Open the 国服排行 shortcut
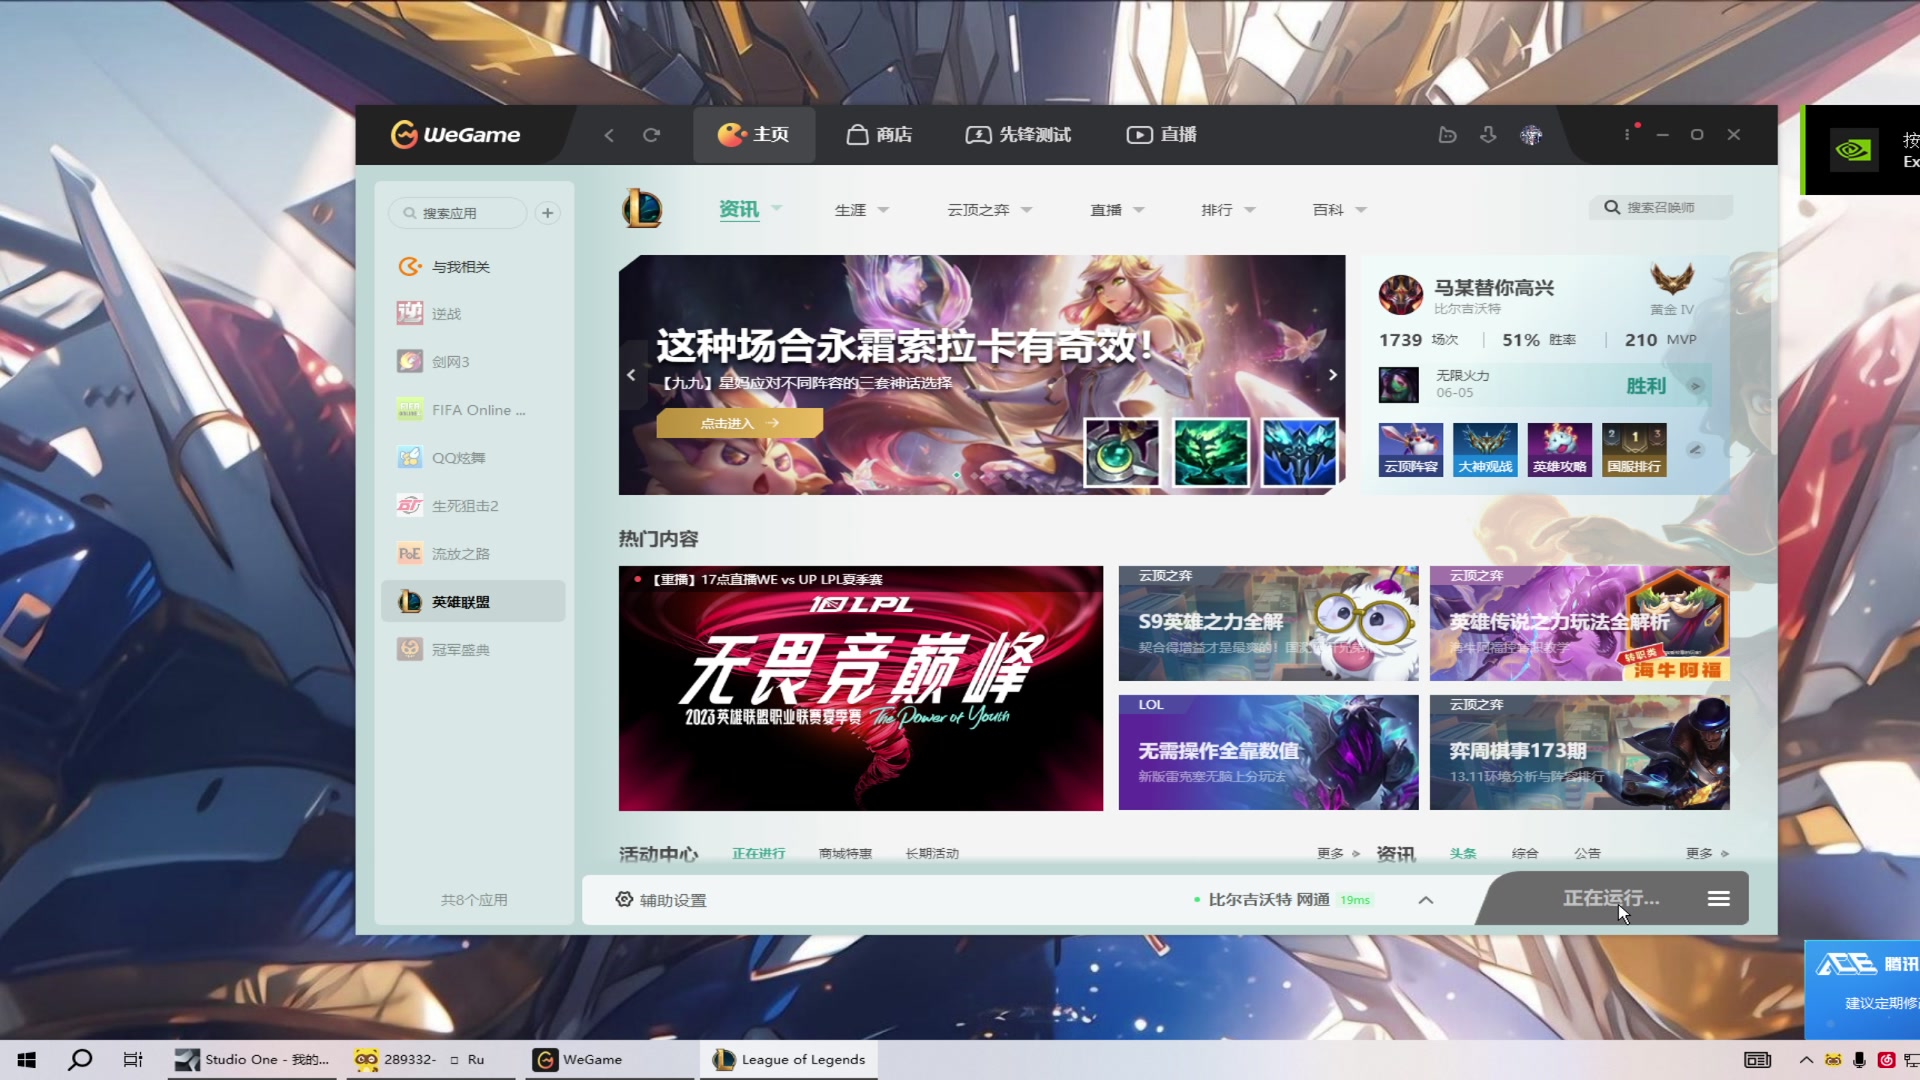The image size is (1920, 1080). (1634, 449)
